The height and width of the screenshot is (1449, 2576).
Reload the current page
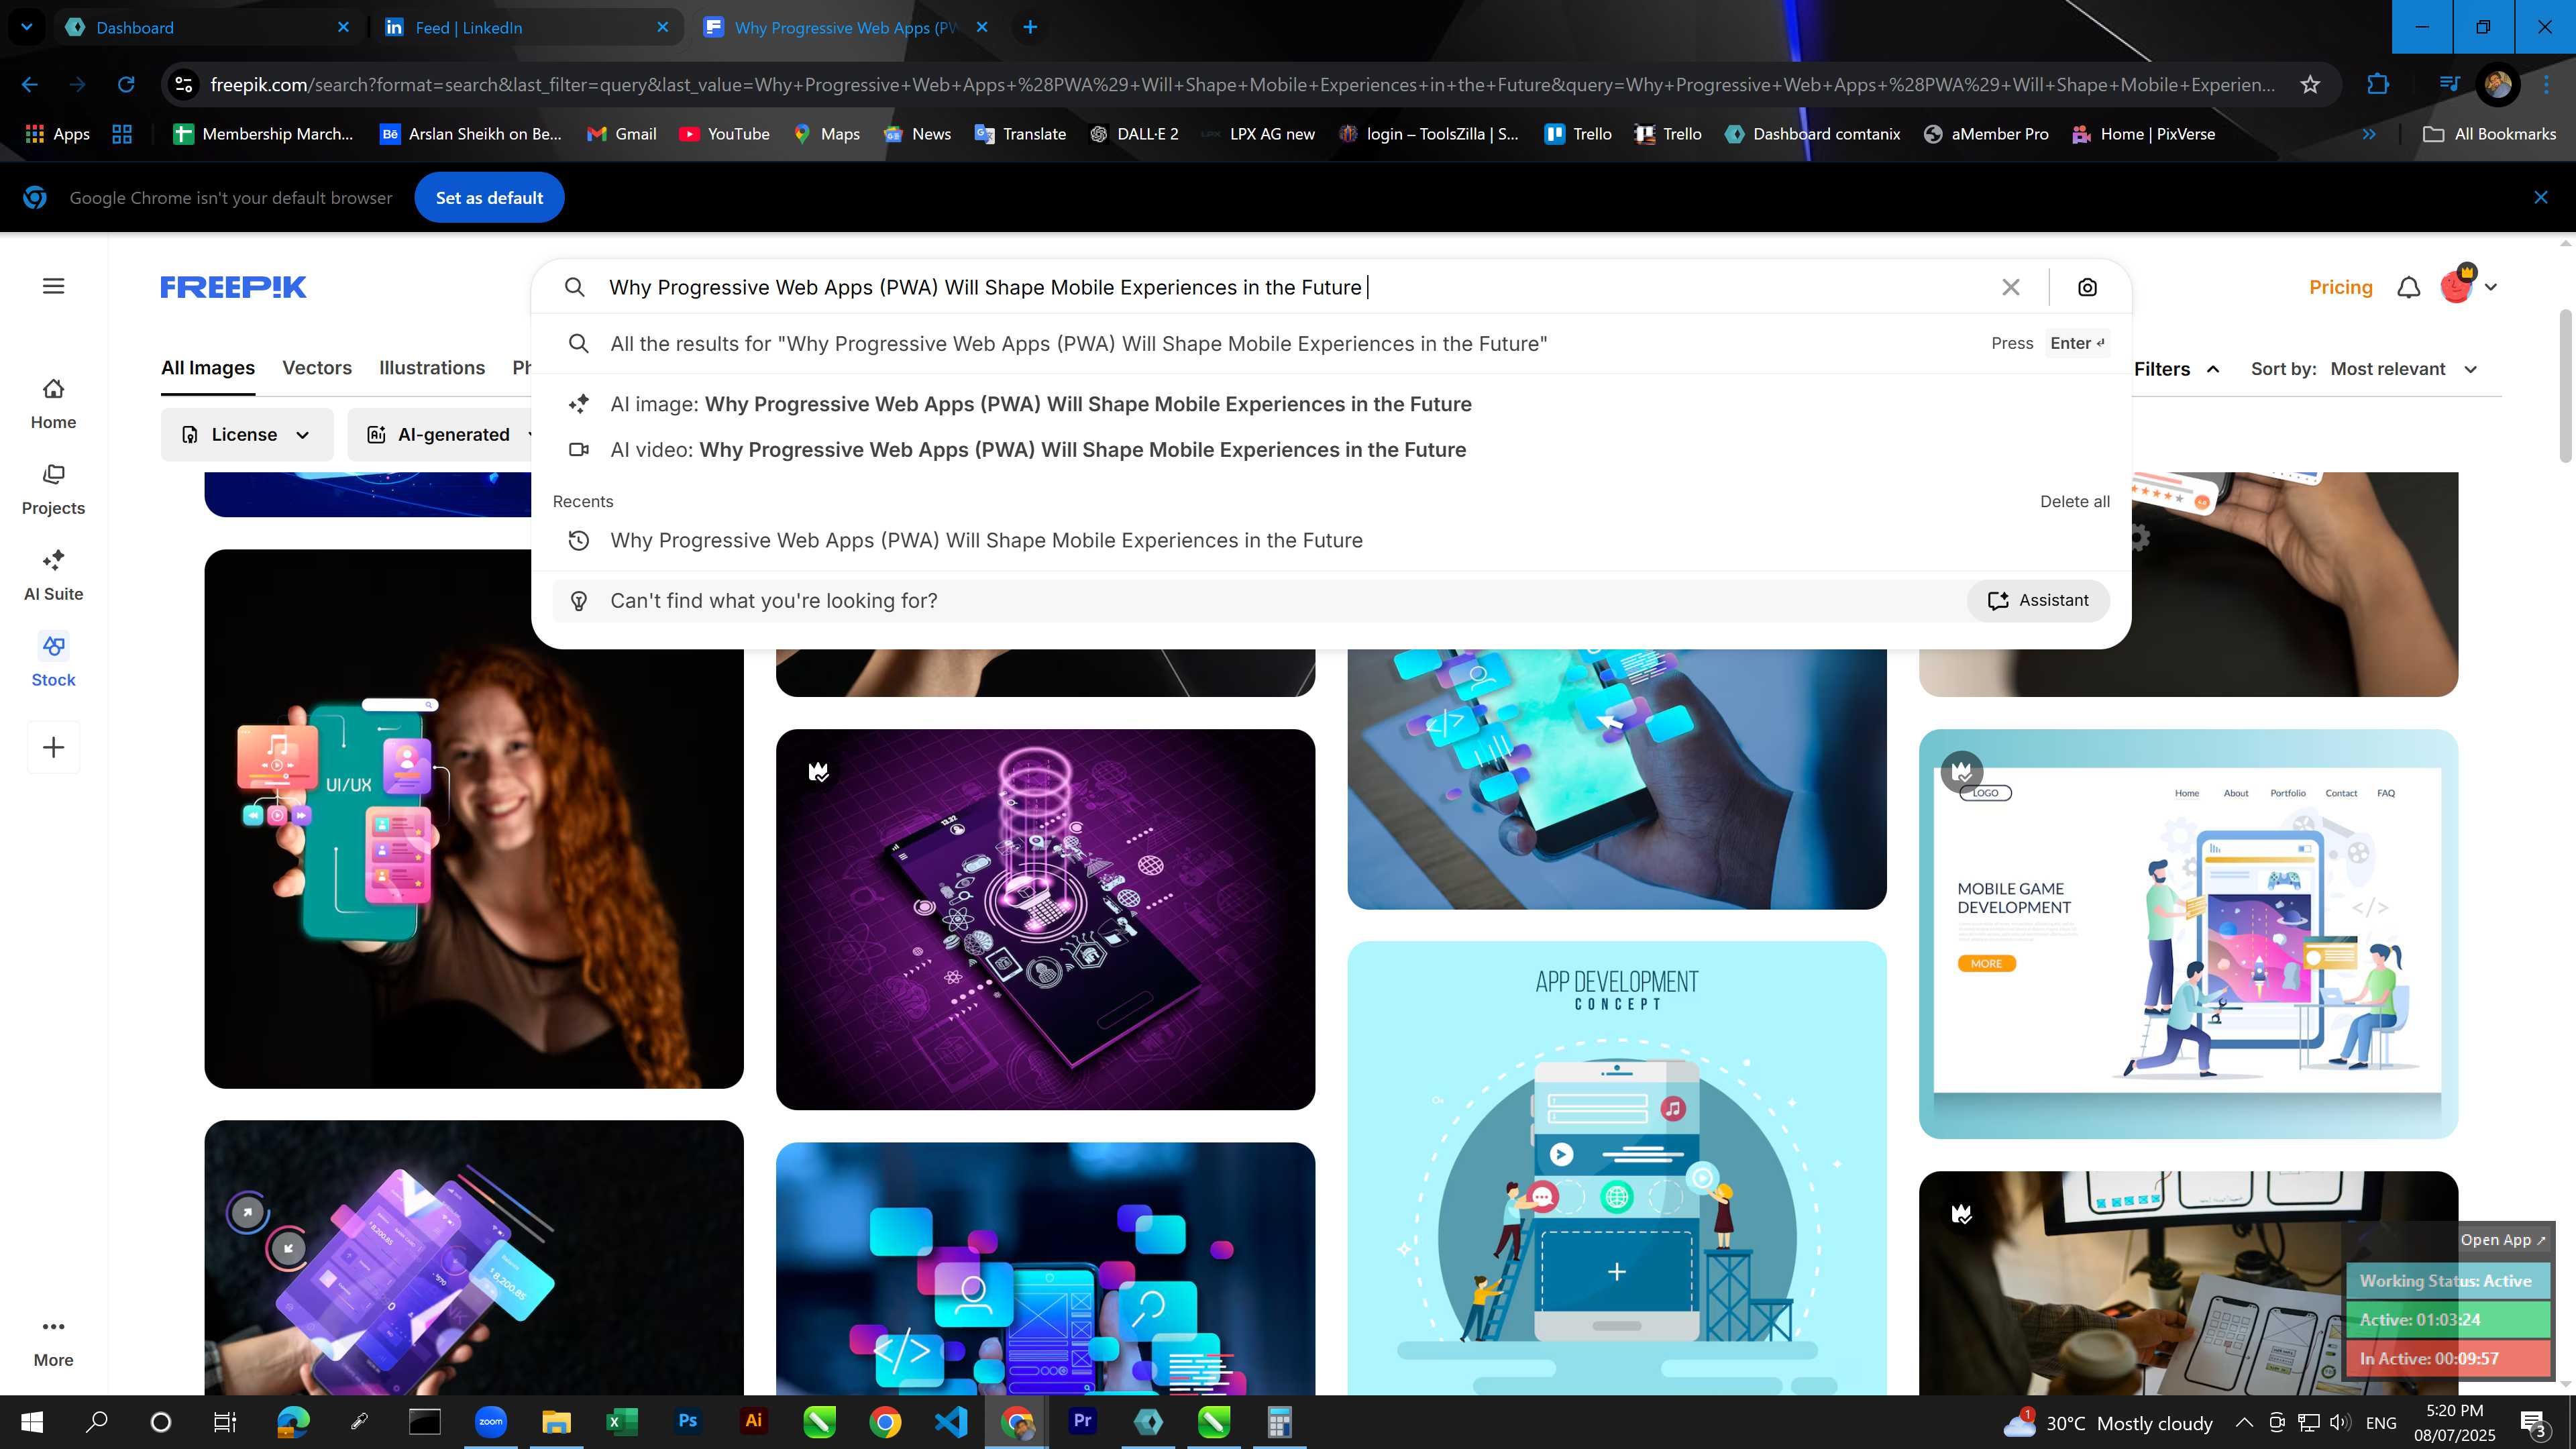click(126, 84)
